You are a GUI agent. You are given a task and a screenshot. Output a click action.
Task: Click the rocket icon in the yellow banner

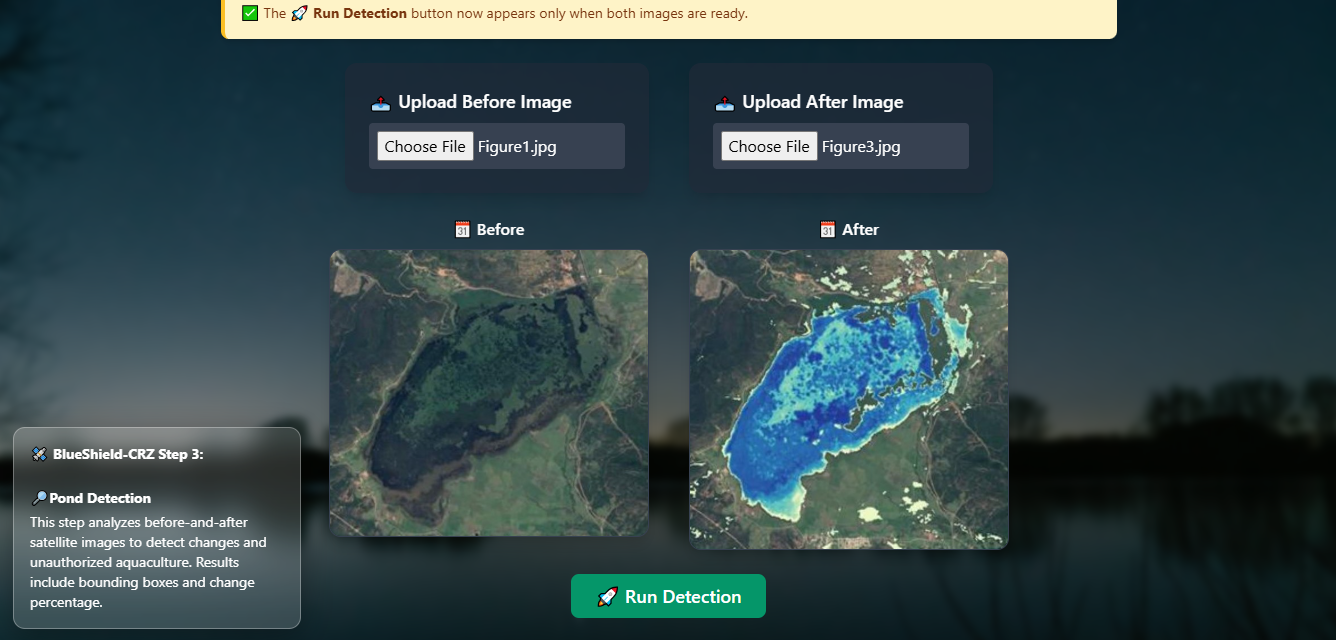[299, 13]
